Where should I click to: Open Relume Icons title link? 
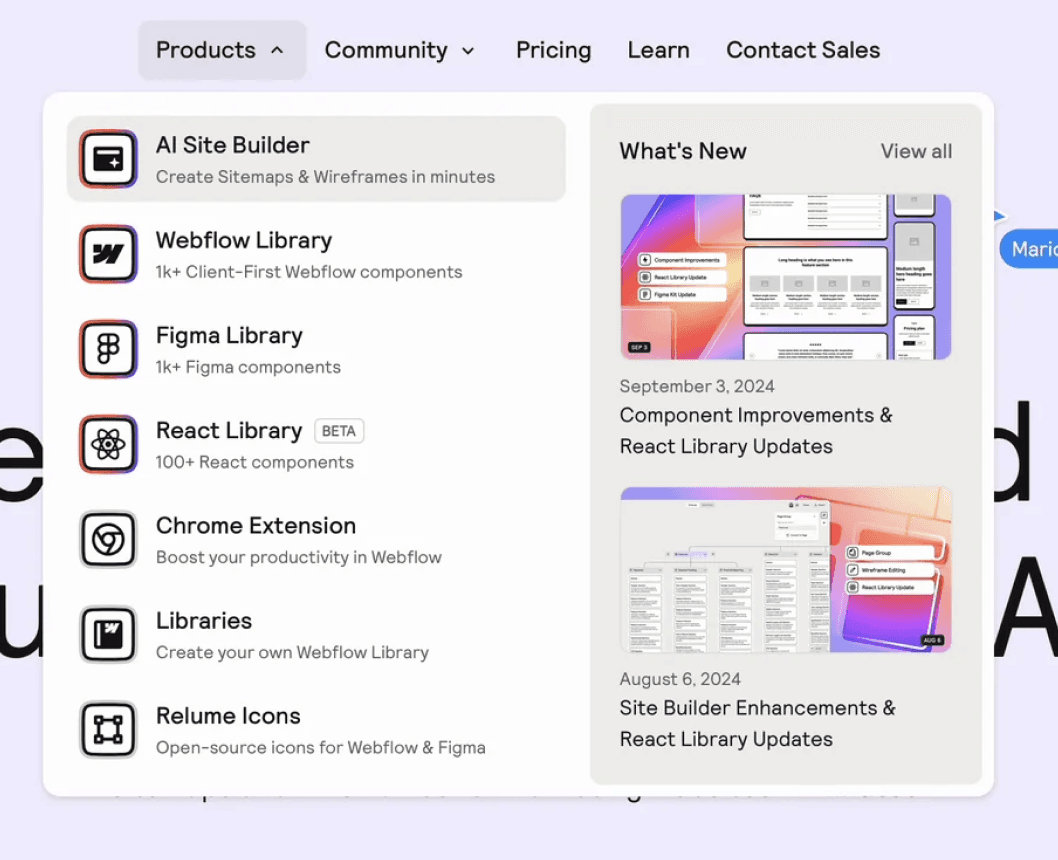228,716
